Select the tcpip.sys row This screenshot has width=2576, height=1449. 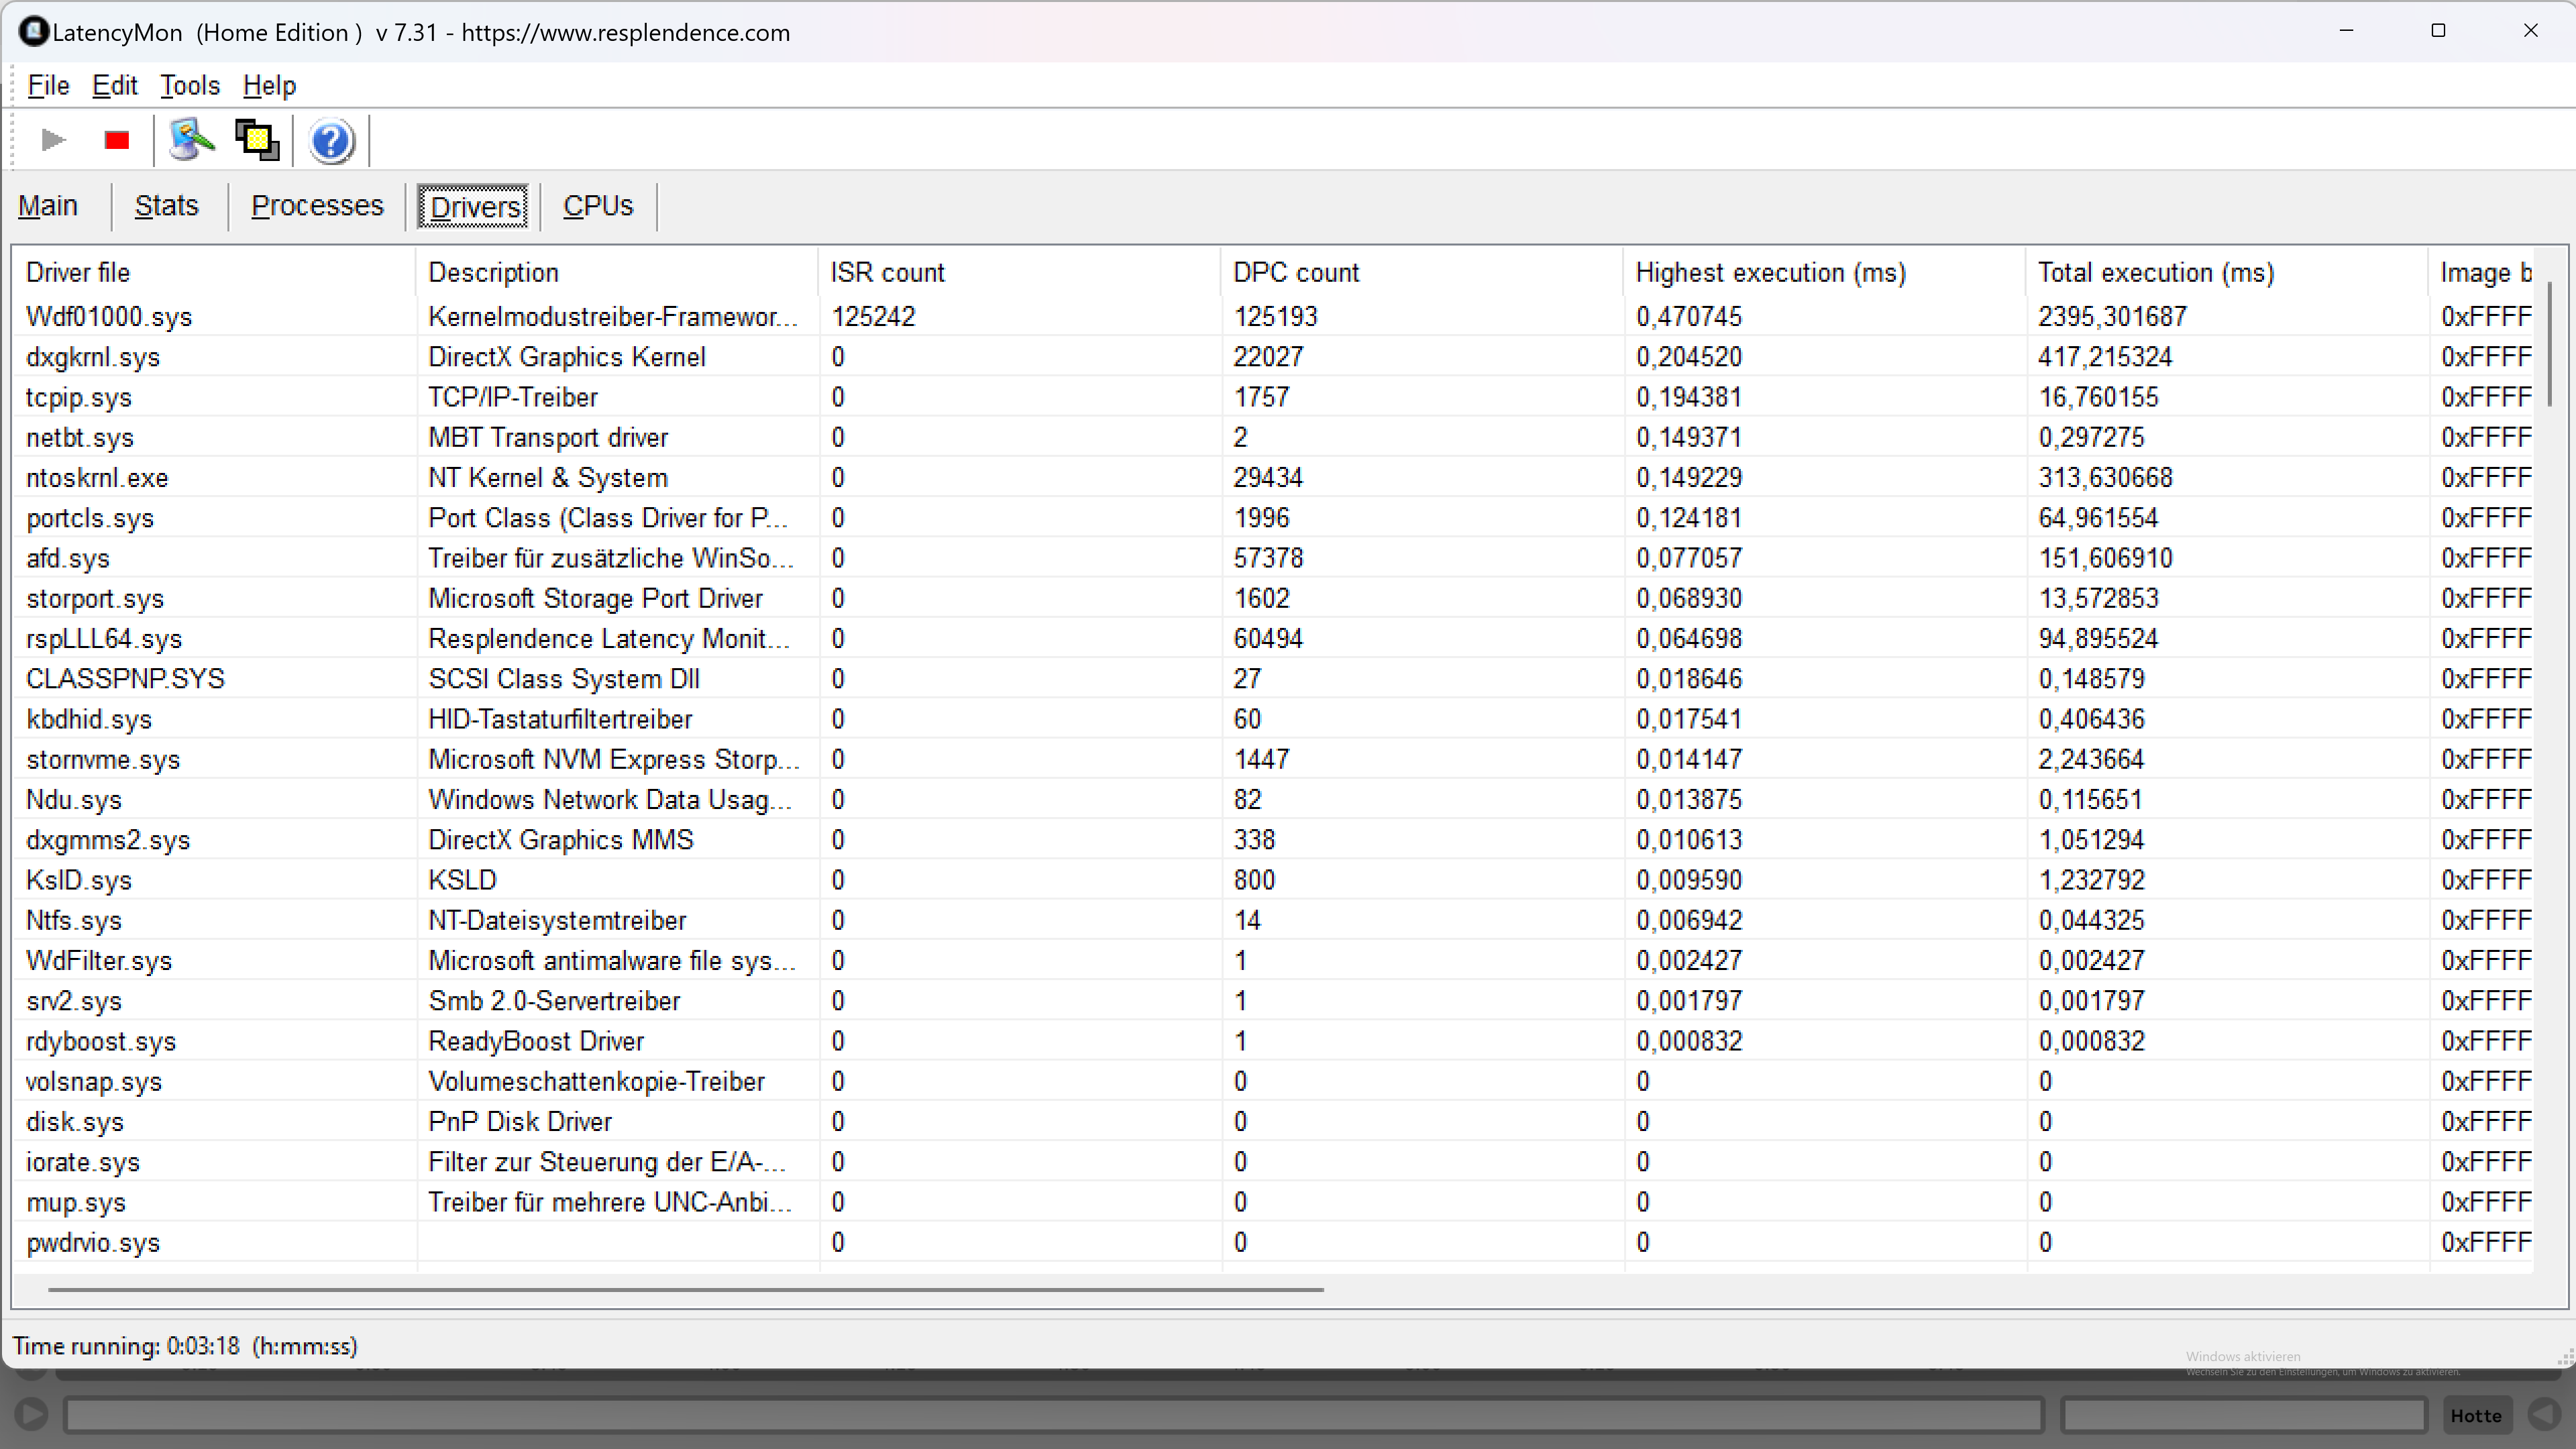coord(1273,397)
